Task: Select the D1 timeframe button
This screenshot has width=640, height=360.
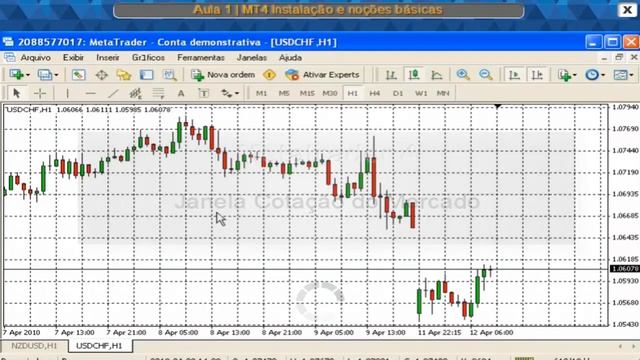Action: pyautogui.click(x=398, y=93)
